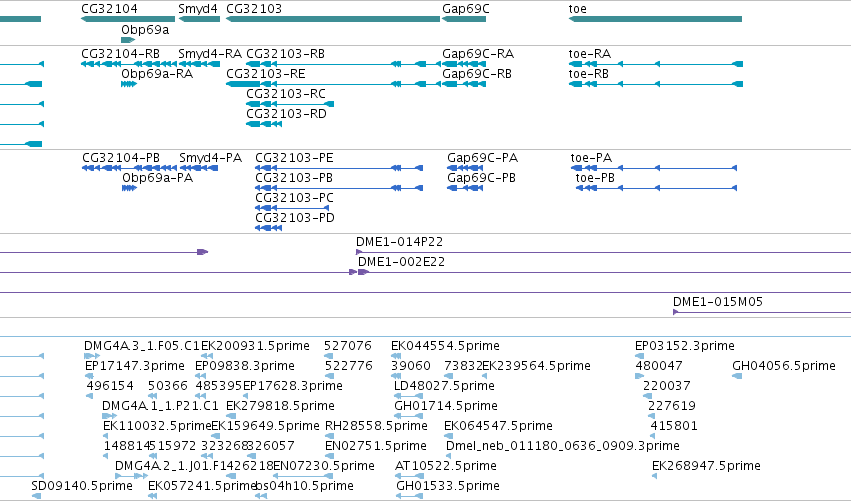Click EST 480047
851x501 pixels.
659,366
